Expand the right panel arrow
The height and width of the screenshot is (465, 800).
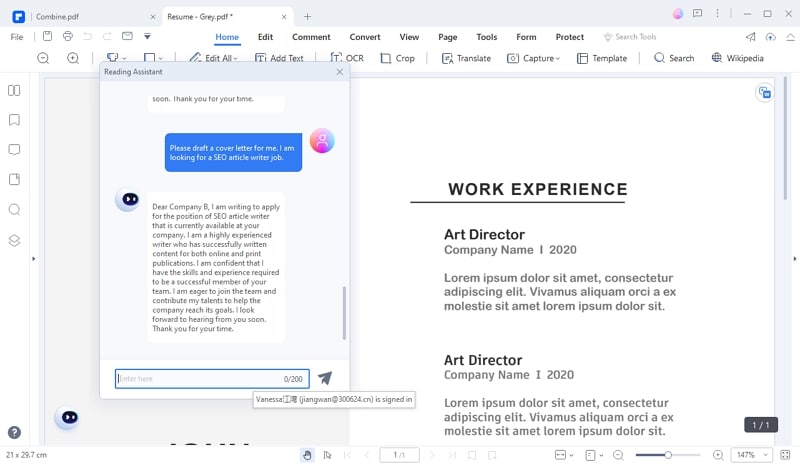coord(794,259)
